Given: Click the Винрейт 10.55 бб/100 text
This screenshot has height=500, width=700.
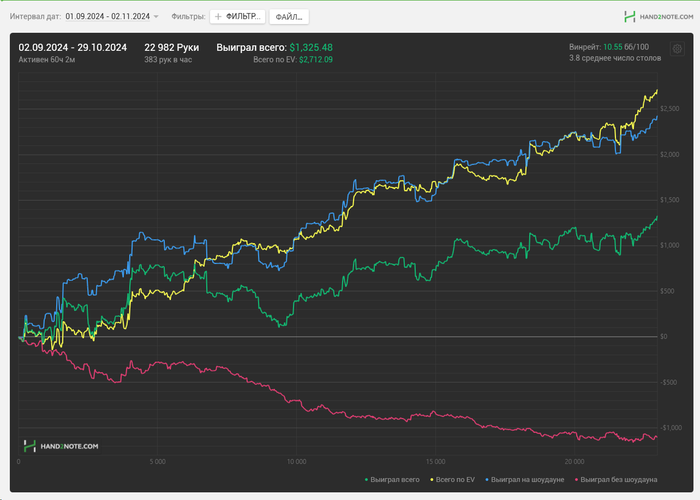Looking at the screenshot, I should pyautogui.click(x=609, y=47).
